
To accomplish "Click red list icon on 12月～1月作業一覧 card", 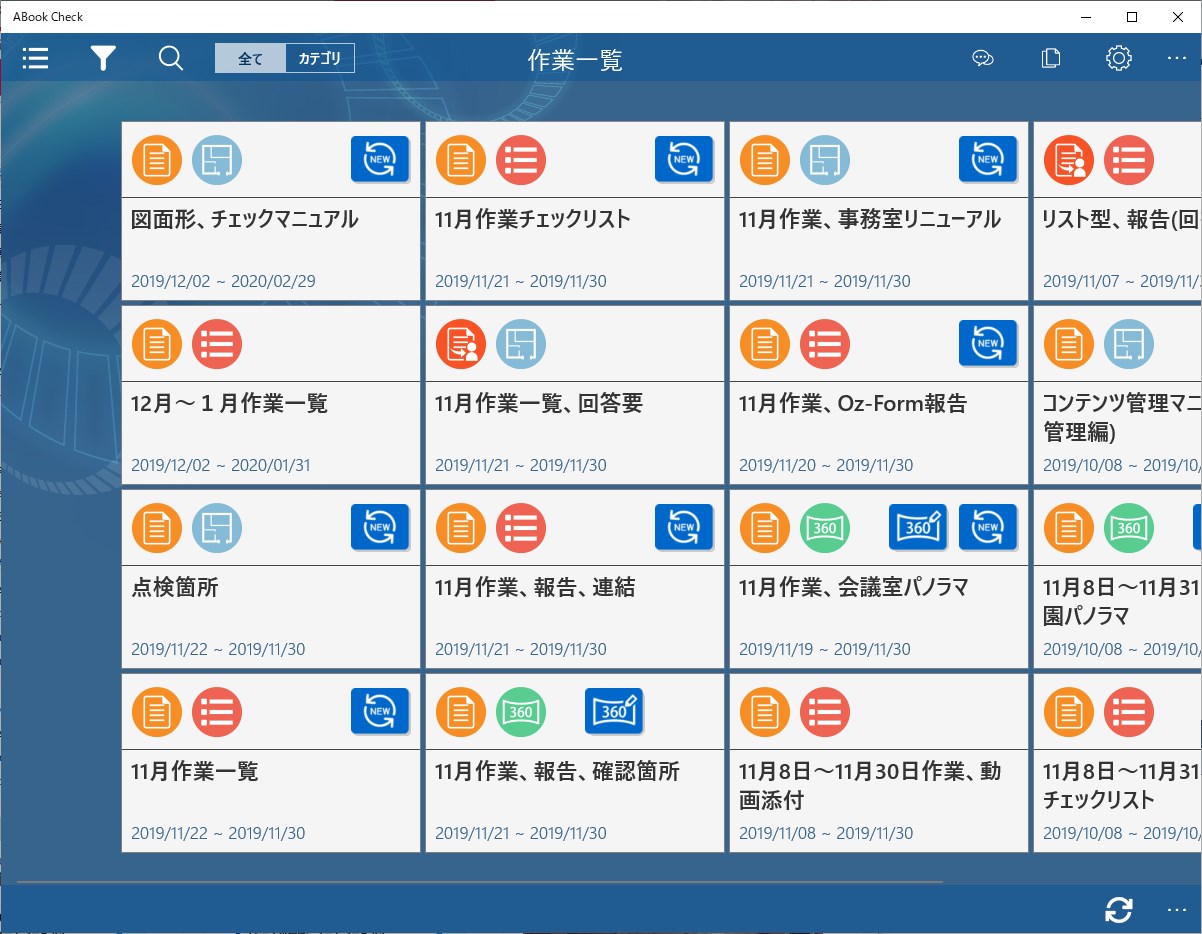I will click(x=217, y=344).
